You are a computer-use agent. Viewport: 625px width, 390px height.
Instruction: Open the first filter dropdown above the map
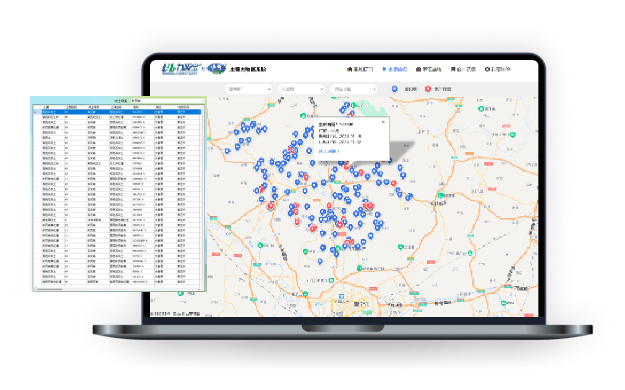click(249, 89)
